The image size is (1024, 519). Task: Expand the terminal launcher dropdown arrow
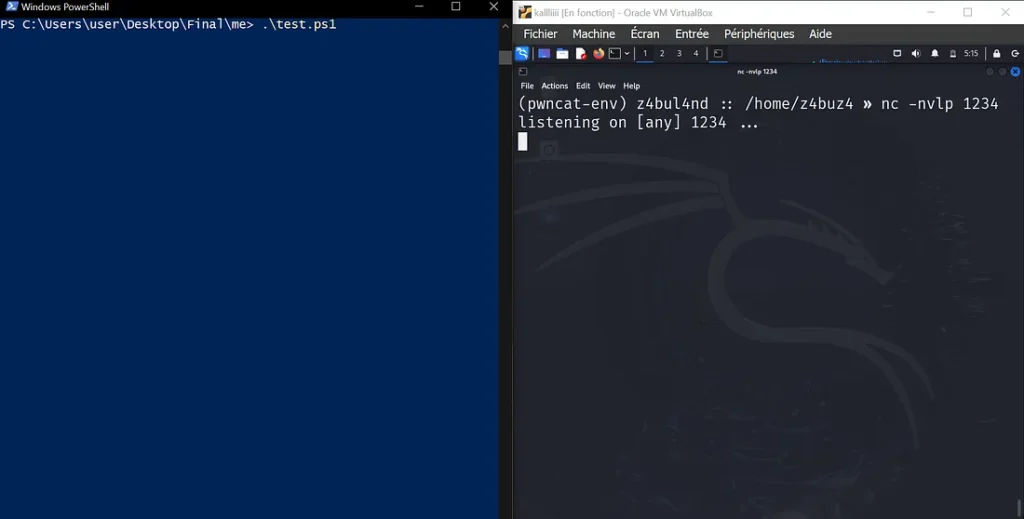coord(627,54)
